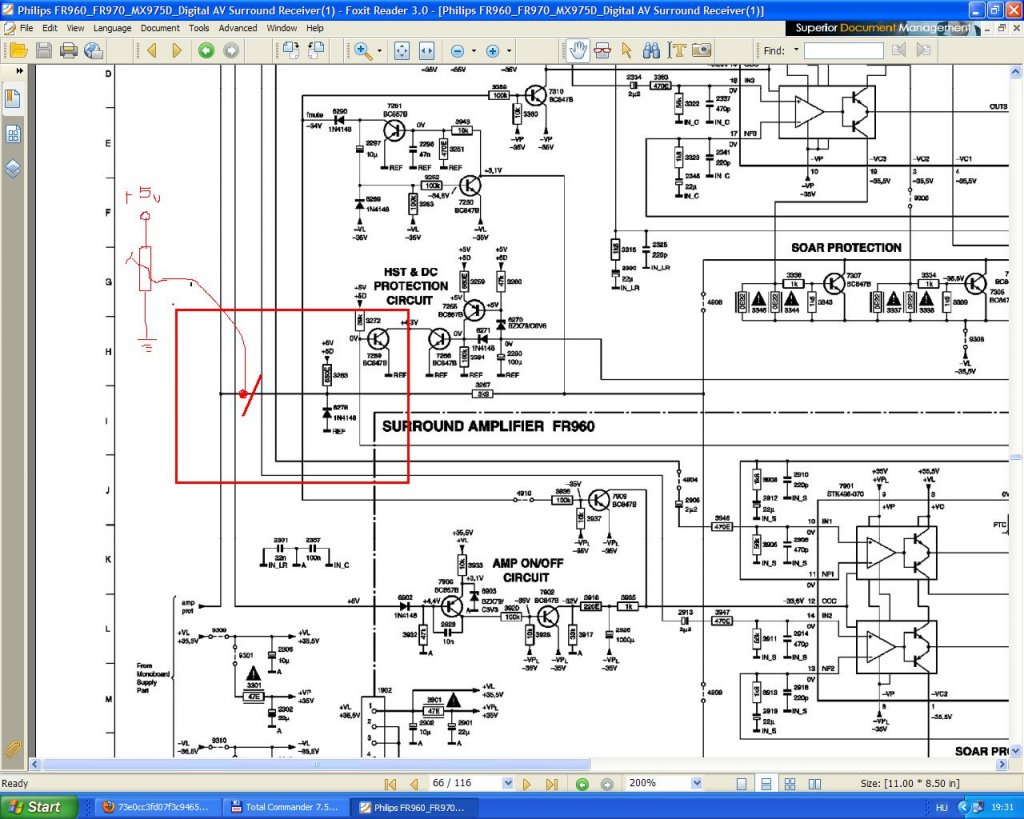Click the Fit Page icon
The image size is (1024, 819).
point(402,50)
